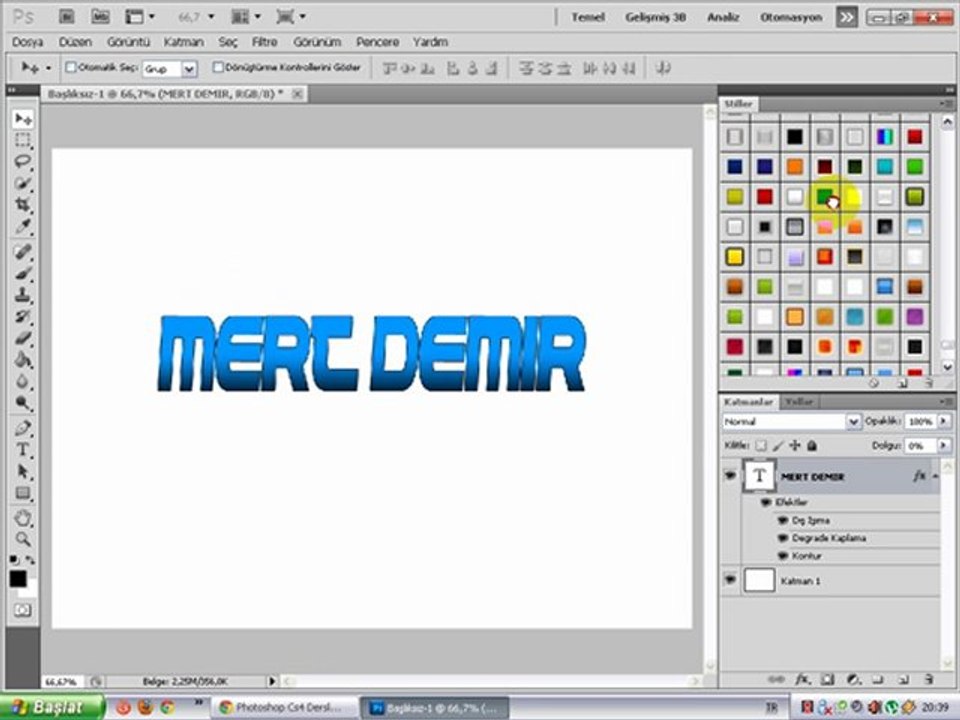Click the Dolgu 0% value field

point(920,446)
